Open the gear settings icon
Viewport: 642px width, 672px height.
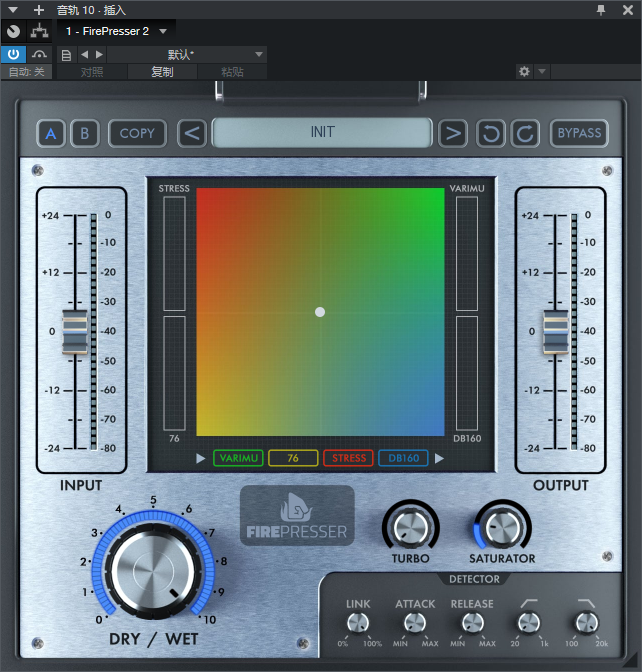click(x=525, y=71)
